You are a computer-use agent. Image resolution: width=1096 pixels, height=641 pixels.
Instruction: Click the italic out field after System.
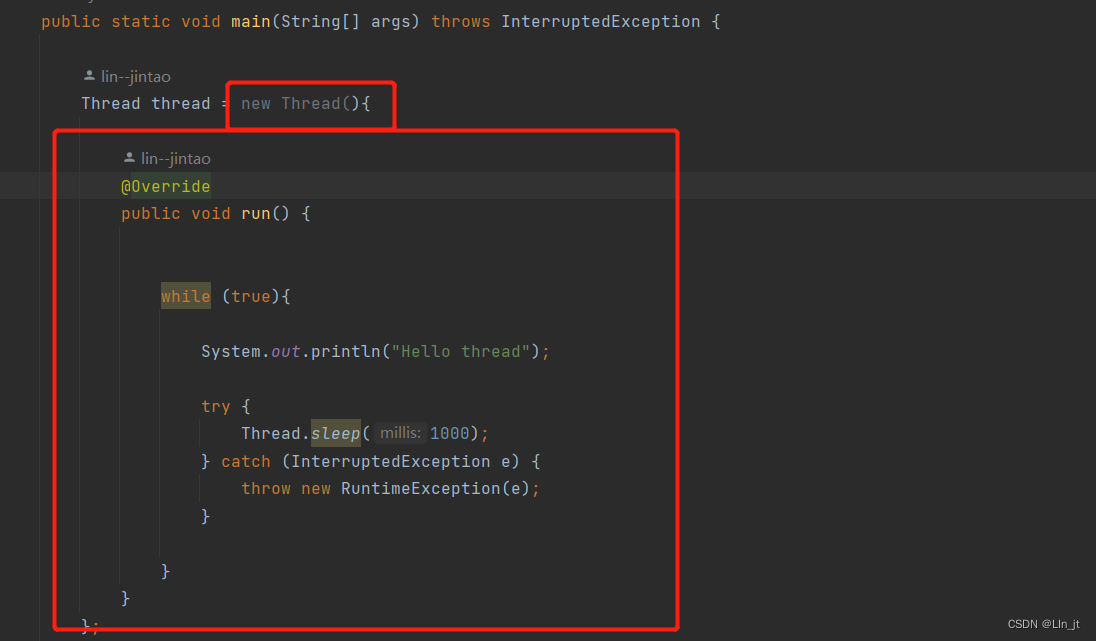coord(286,351)
